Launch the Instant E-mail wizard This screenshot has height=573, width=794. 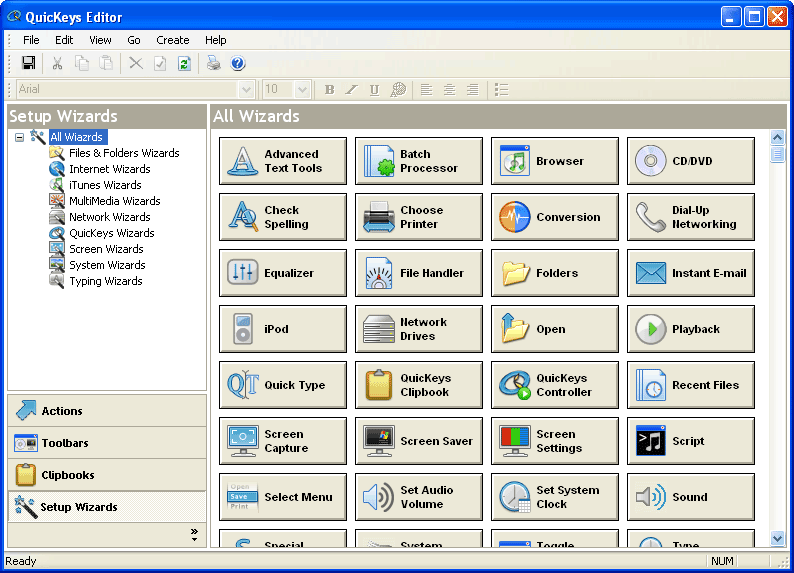pyautogui.click(x=691, y=273)
